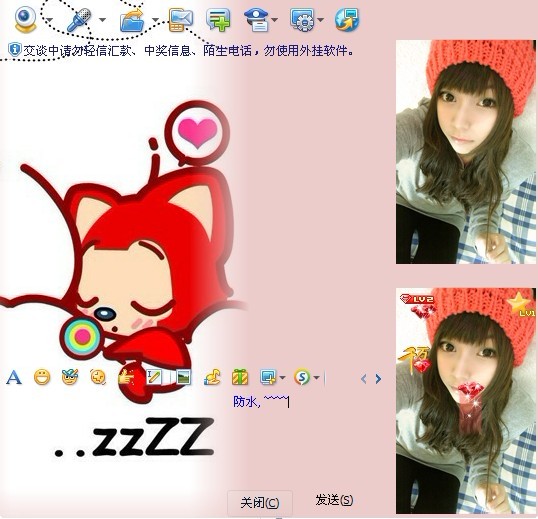Image resolution: width=538 pixels, height=519 pixels.
Task: Send SMS with the phone mail icon
Action: click(181, 20)
